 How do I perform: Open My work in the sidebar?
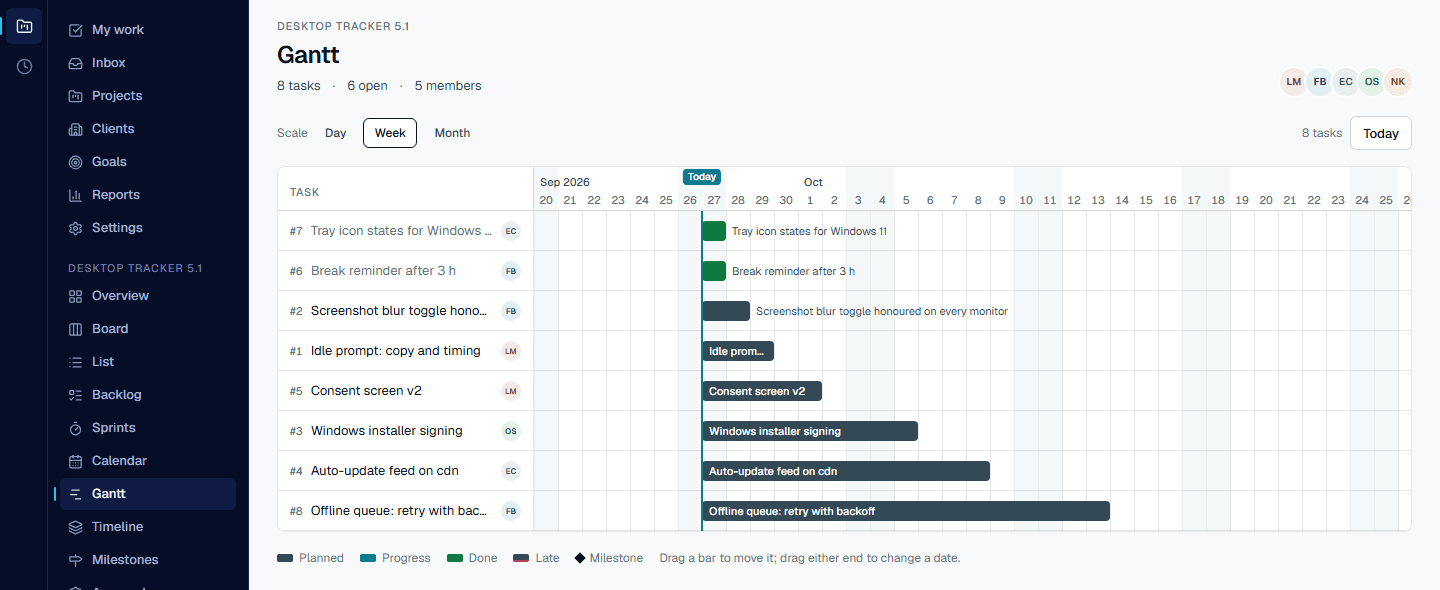click(x=148, y=30)
